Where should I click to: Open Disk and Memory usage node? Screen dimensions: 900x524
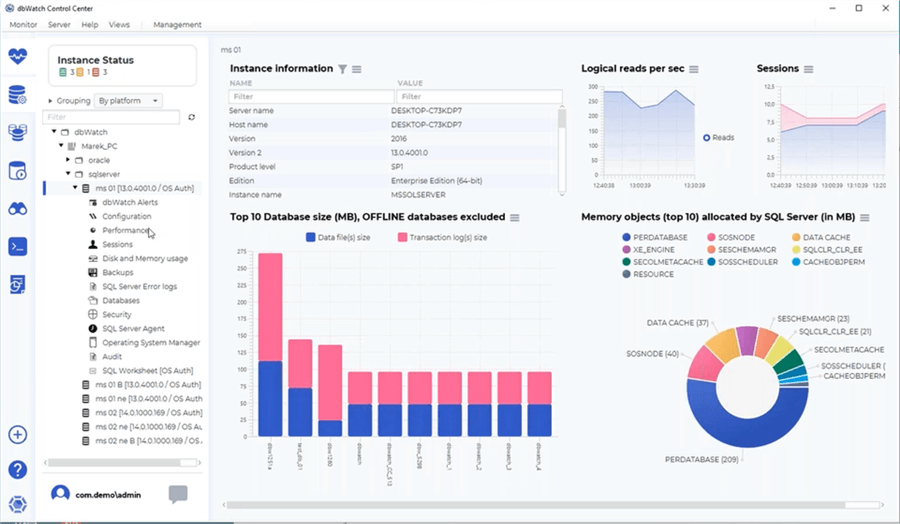click(145, 258)
